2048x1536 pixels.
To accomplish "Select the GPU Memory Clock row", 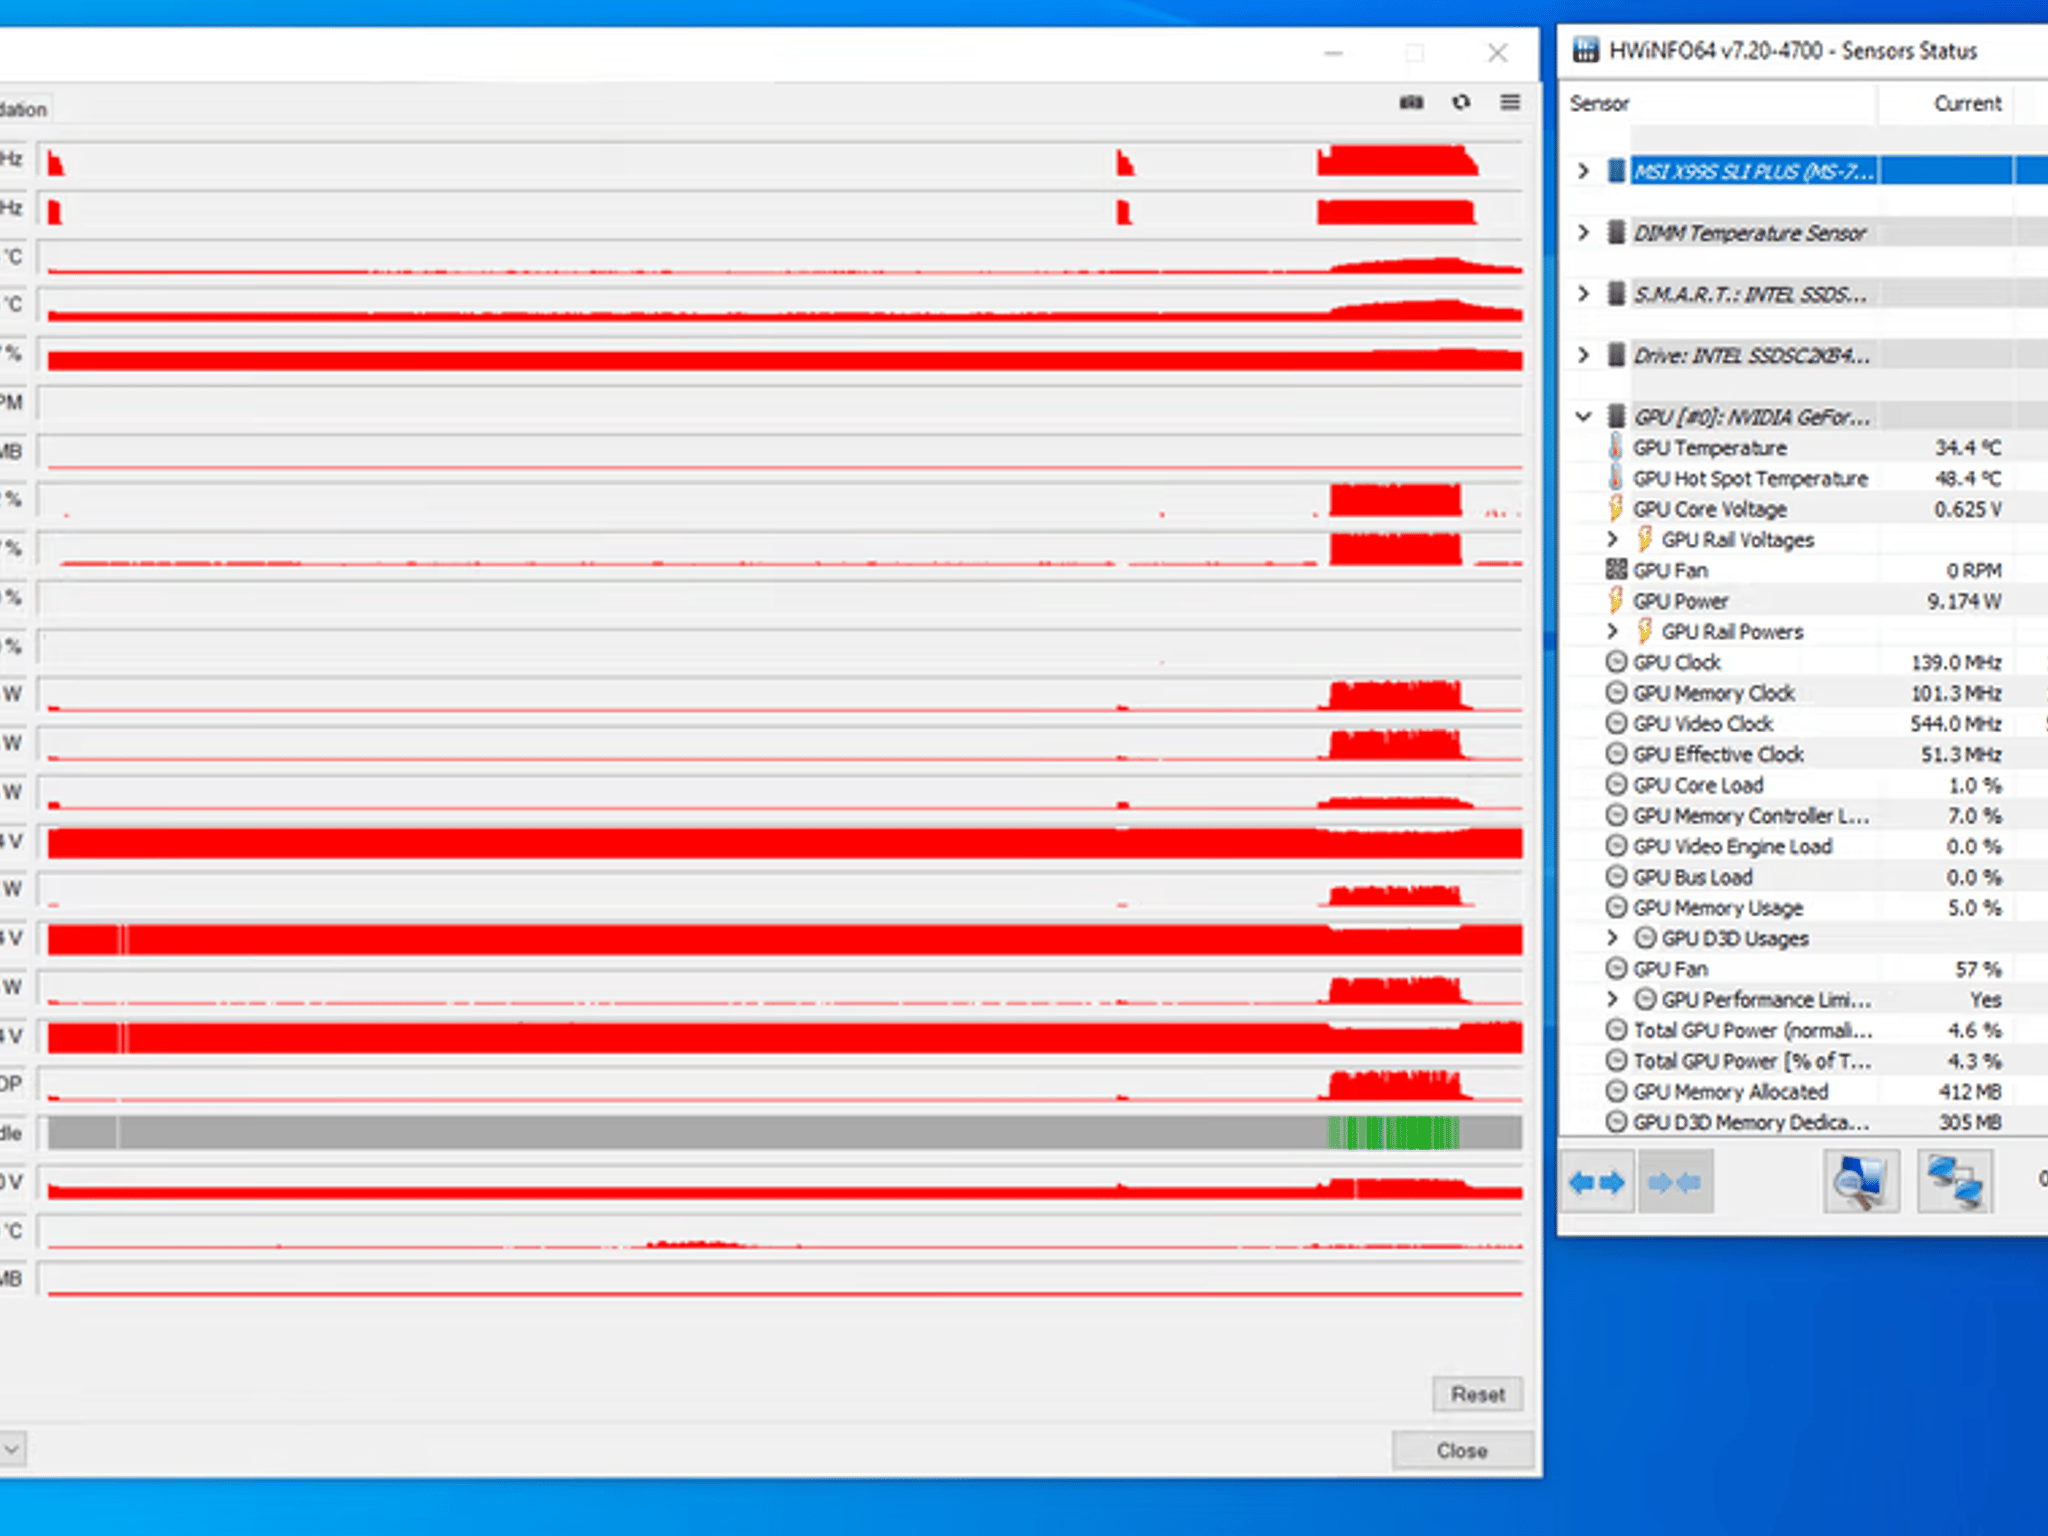I will (1804, 693).
